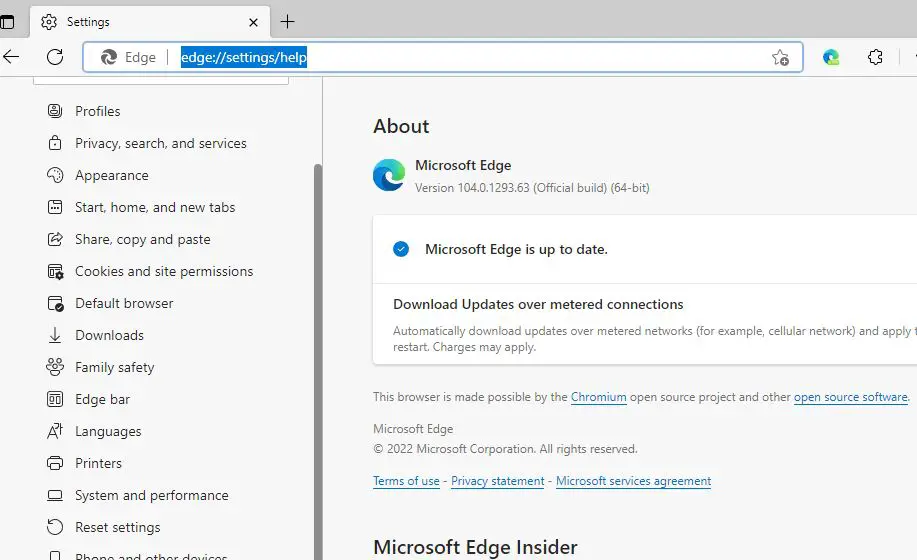
Task: Open Downloads settings
Action: coord(109,335)
